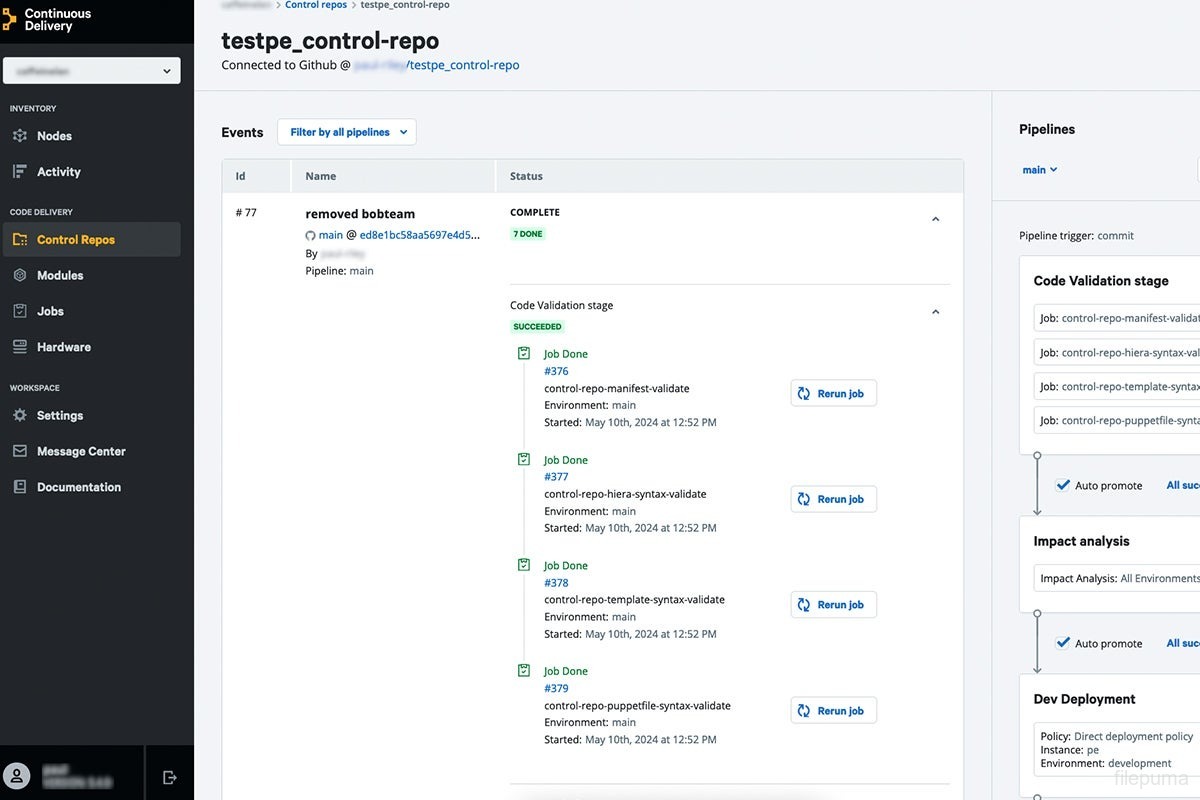Open the workspace selector dropdown
Image resolution: width=1200 pixels, height=800 pixels.
92,71
